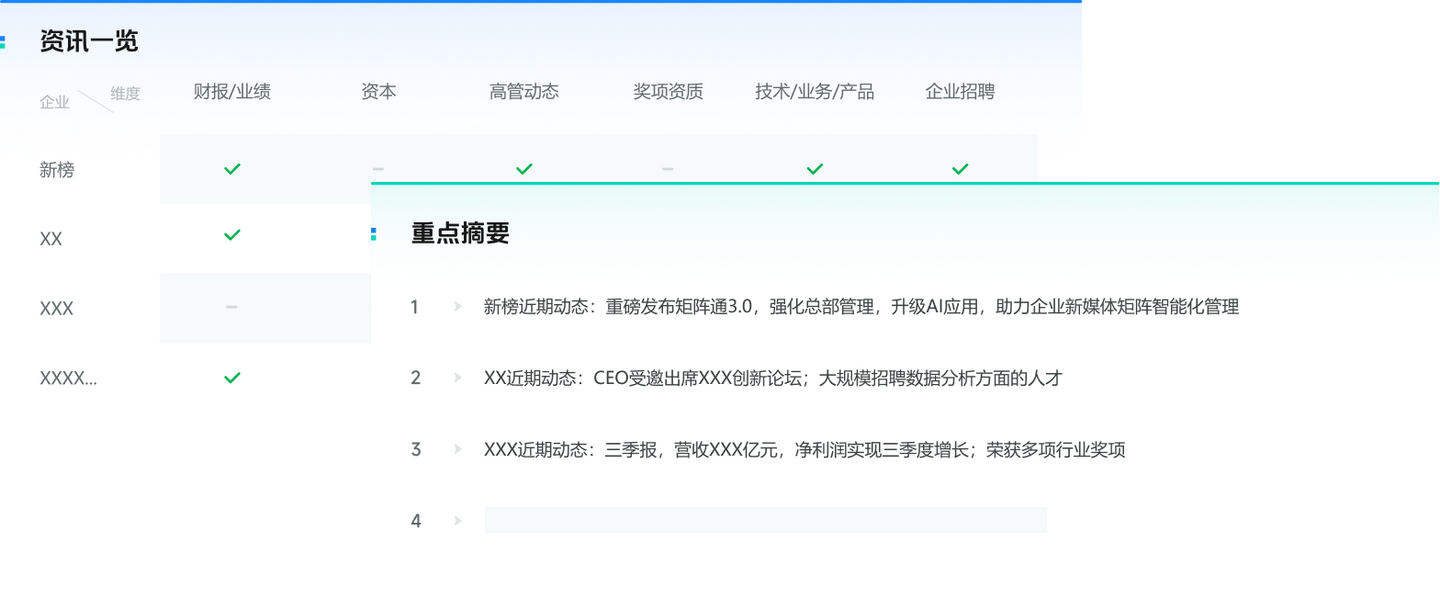切换XXX行财报/业绩列的短横线状态
Viewport: 1440px width, 599px height.
[x=231, y=308]
